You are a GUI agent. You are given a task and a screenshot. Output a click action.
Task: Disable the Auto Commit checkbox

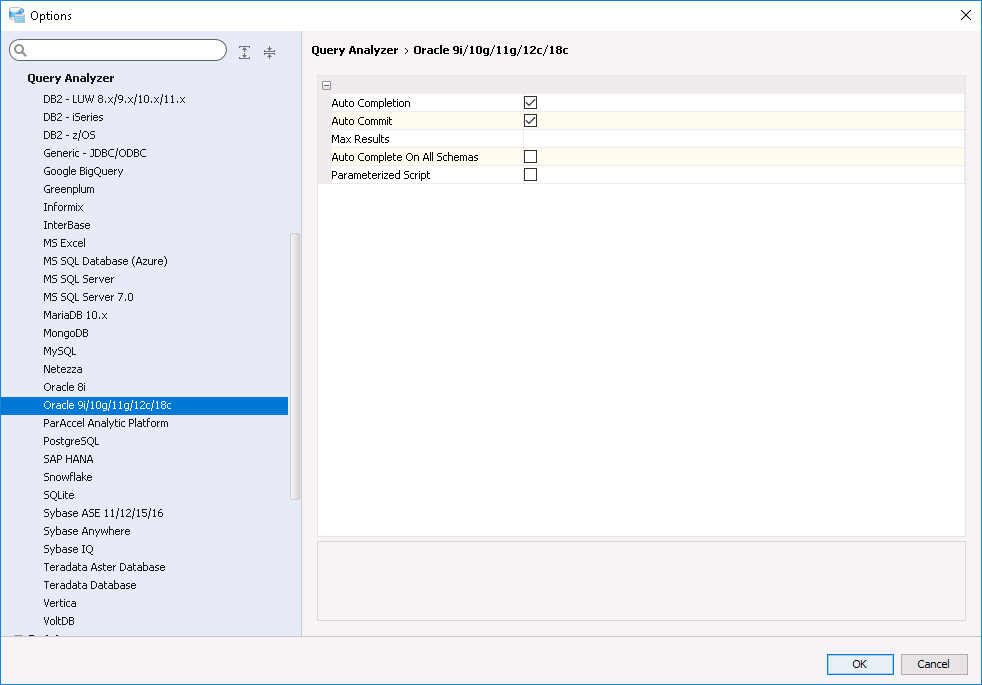(x=531, y=121)
